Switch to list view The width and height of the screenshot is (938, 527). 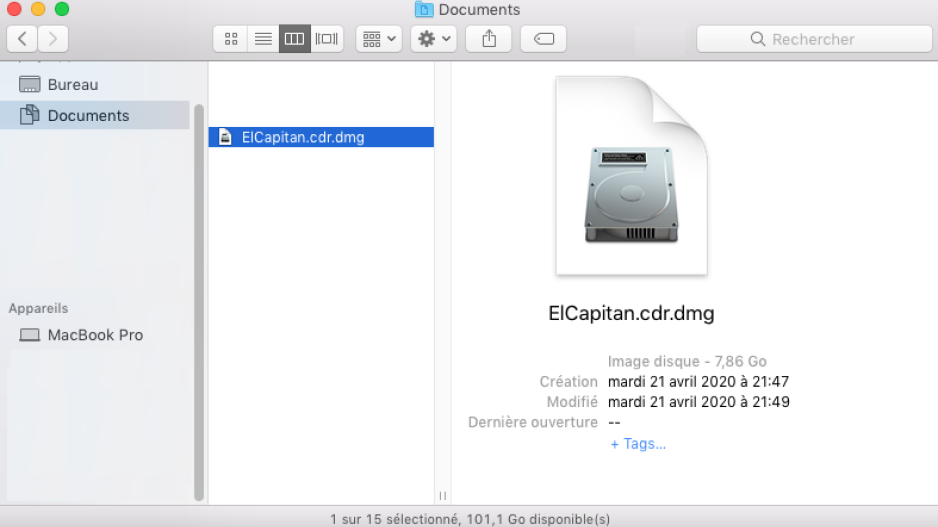263,39
